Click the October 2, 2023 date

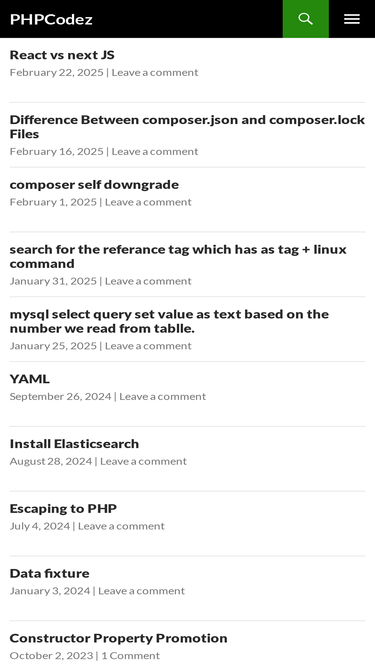coord(51,656)
